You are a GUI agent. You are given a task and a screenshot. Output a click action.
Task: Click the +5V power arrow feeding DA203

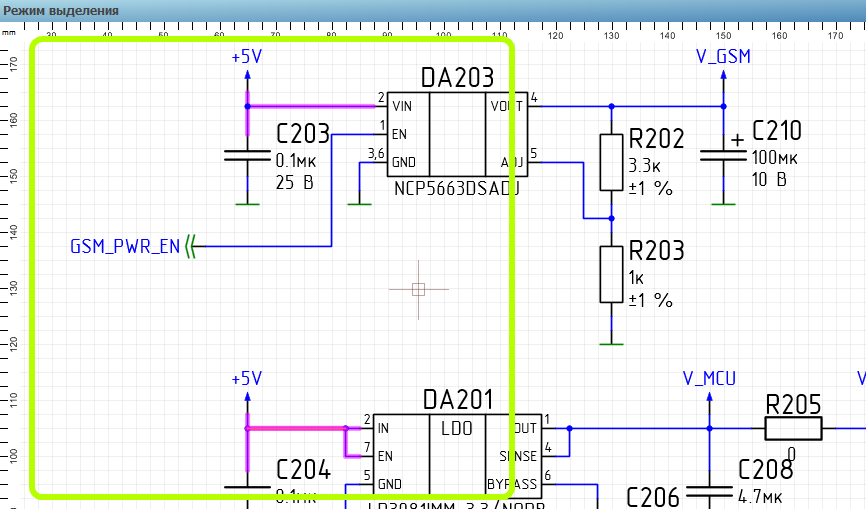click(247, 74)
